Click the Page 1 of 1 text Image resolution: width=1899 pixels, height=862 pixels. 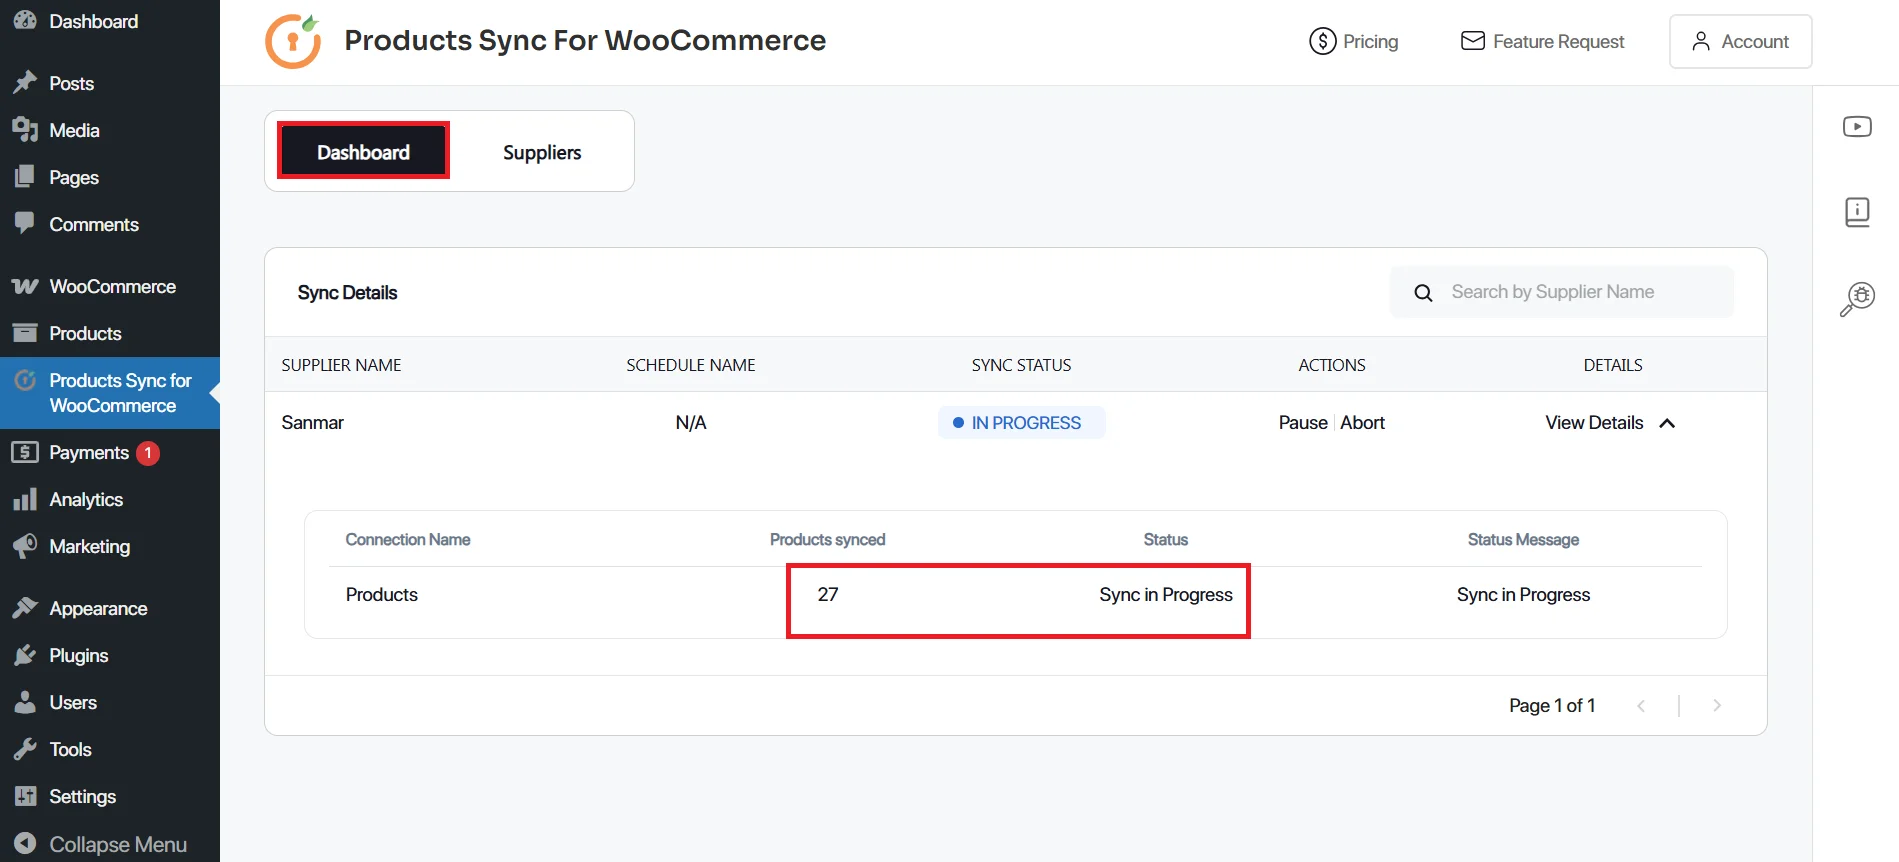(x=1552, y=705)
